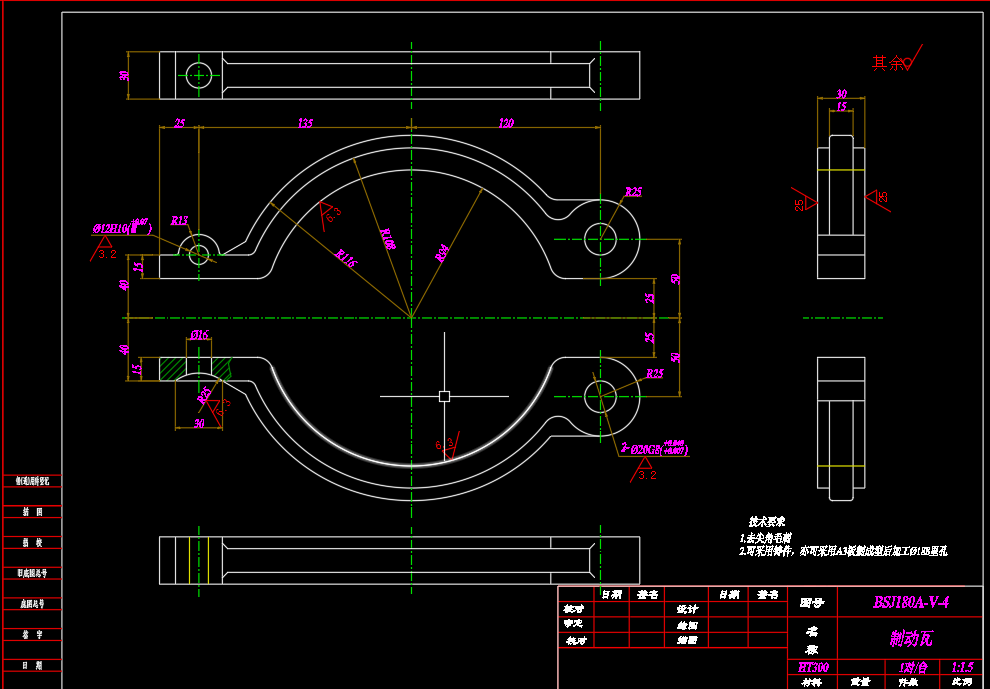Click scale value 1:1.5
Viewport: 990px width, 689px height.
(961, 668)
